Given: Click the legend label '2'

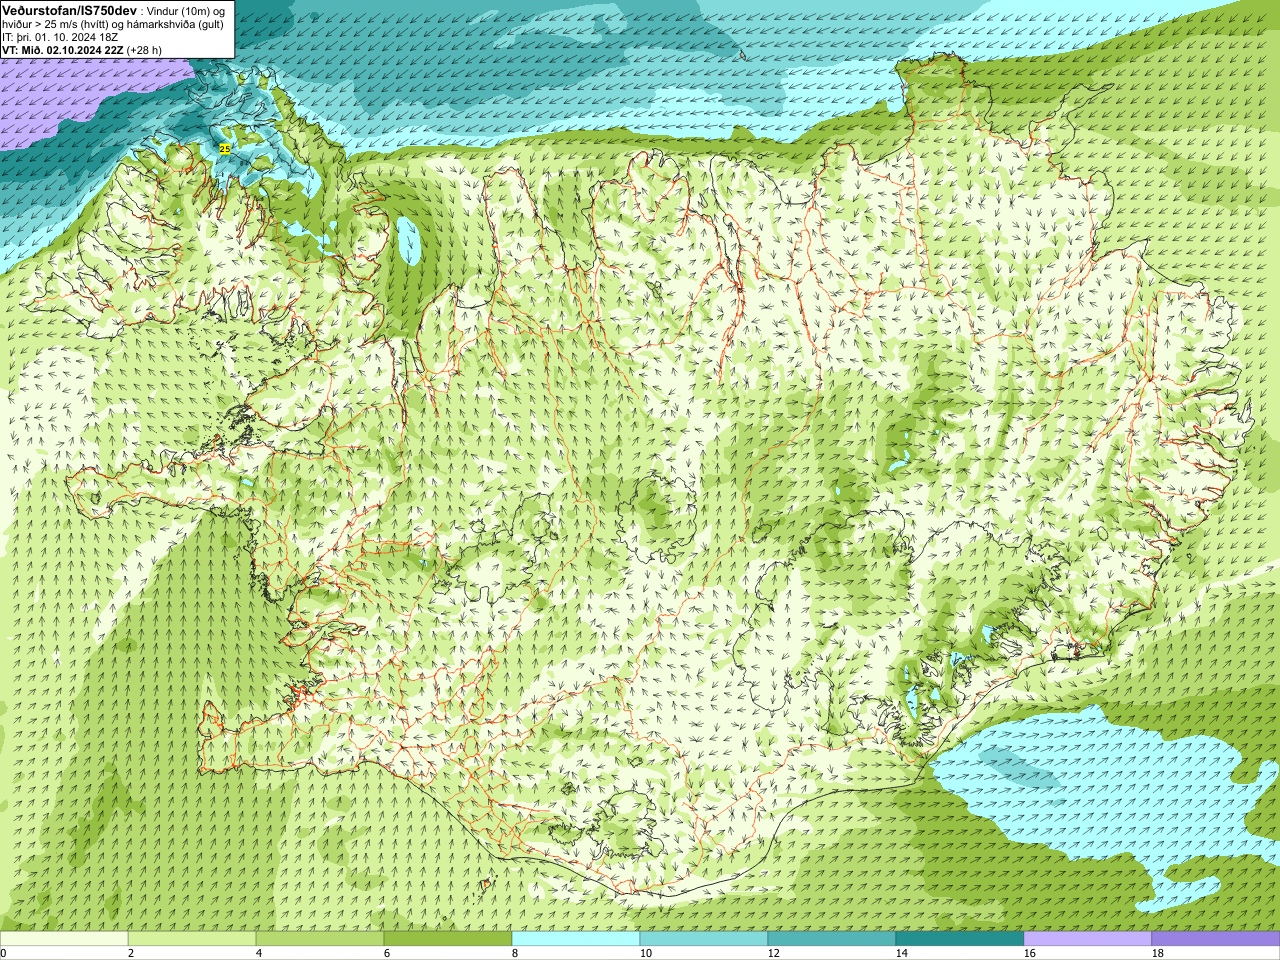Looking at the screenshot, I should click(x=131, y=953).
